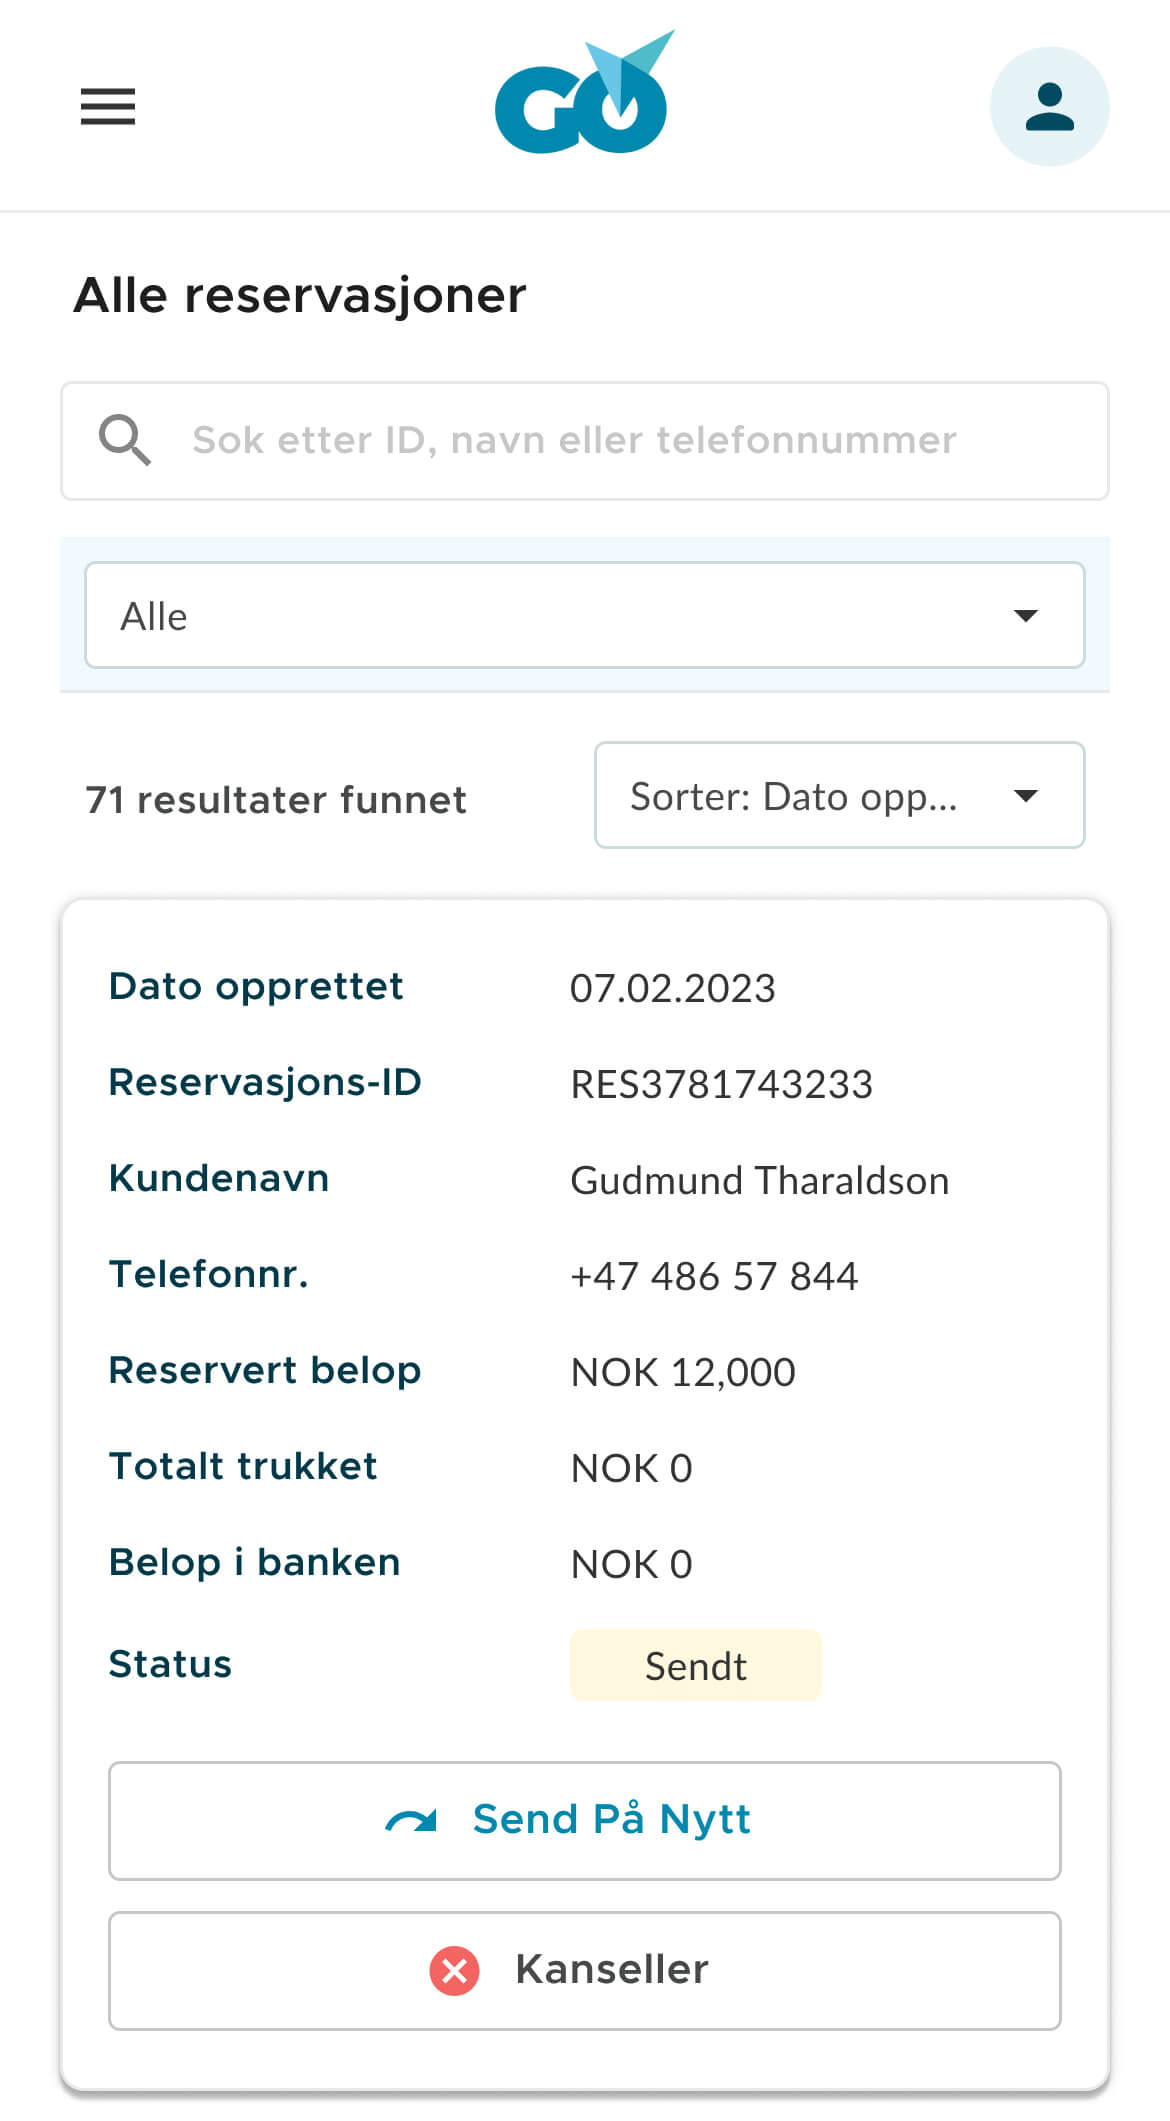The height and width of the screenshot is (2121, 1170).
Task: Click the created date 07.02.2023
Action: click(x=672, y=988)
